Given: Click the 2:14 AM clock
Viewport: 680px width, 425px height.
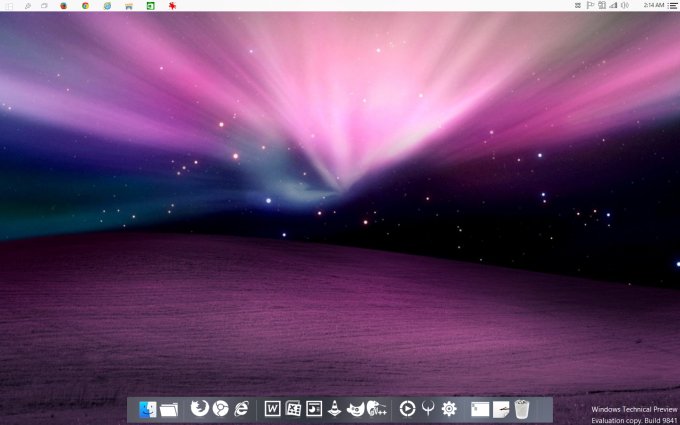Looking at the screenshot, I should [x=654, y=5].
